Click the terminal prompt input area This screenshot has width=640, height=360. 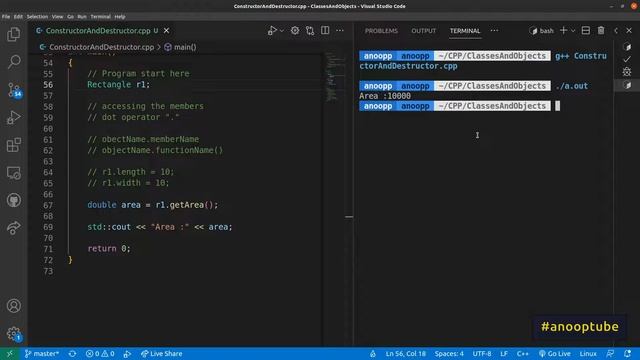[558, 106]
